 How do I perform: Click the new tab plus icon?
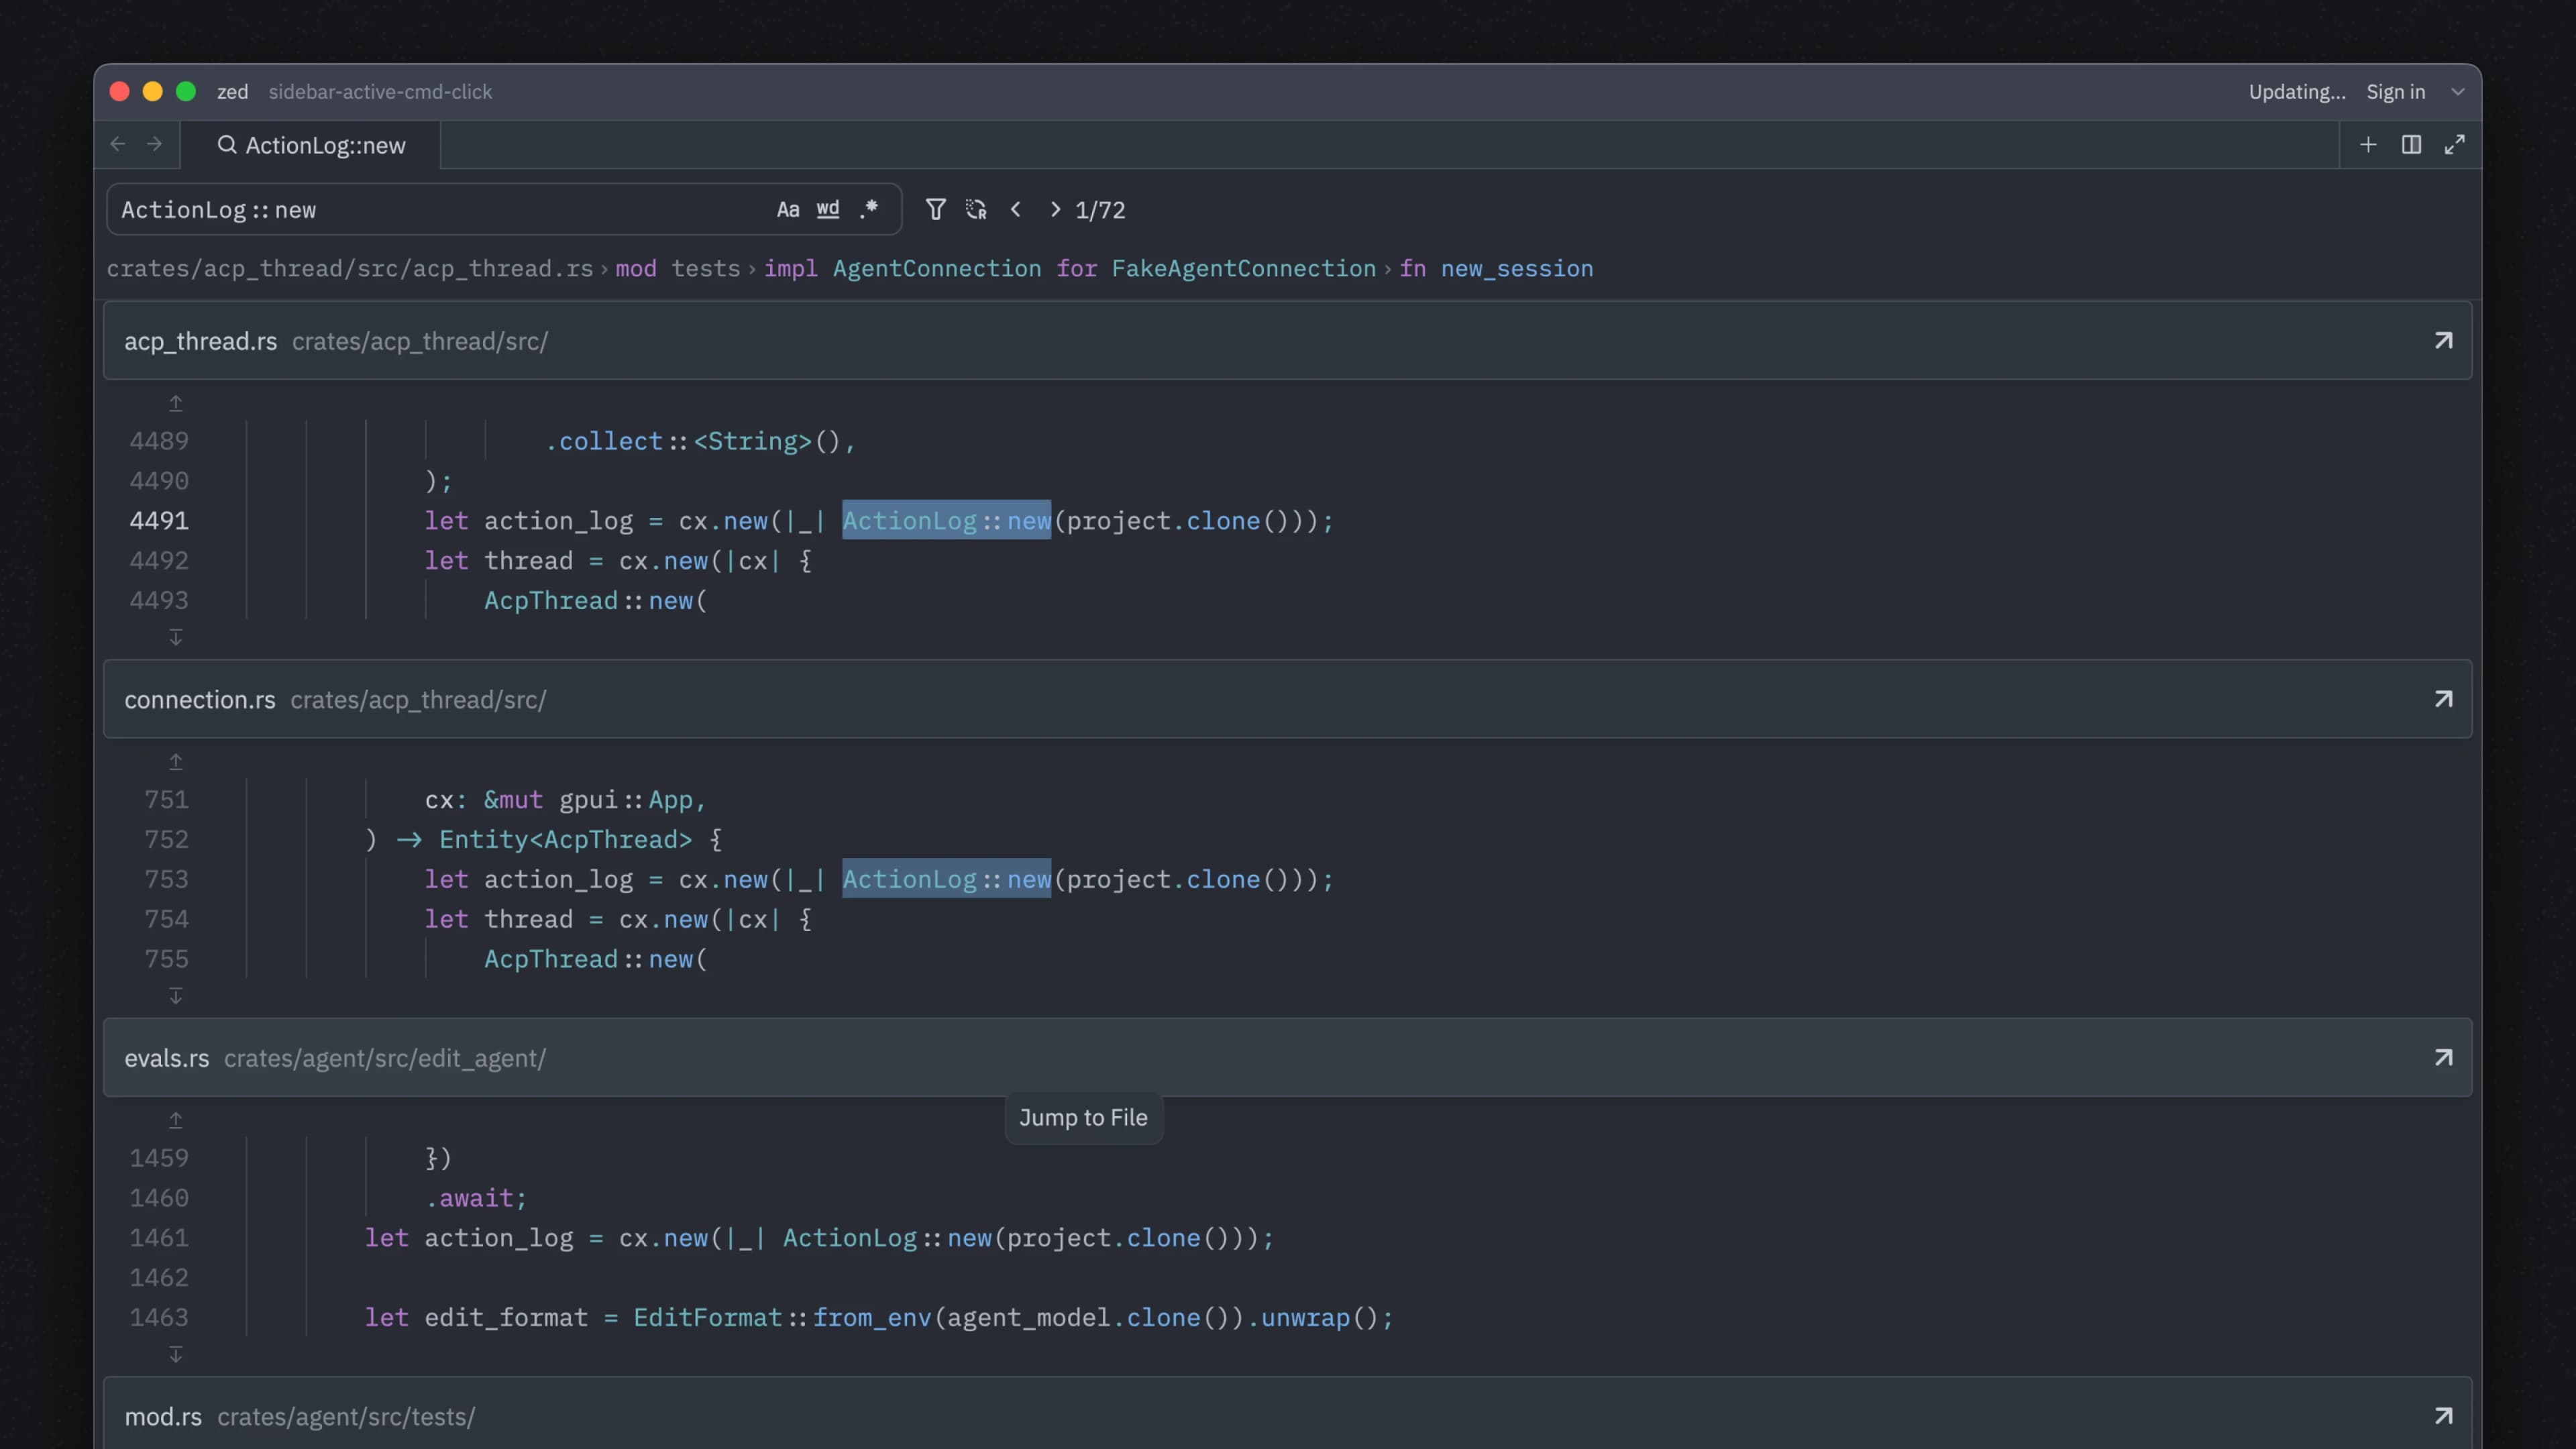tap(2368, 145)
